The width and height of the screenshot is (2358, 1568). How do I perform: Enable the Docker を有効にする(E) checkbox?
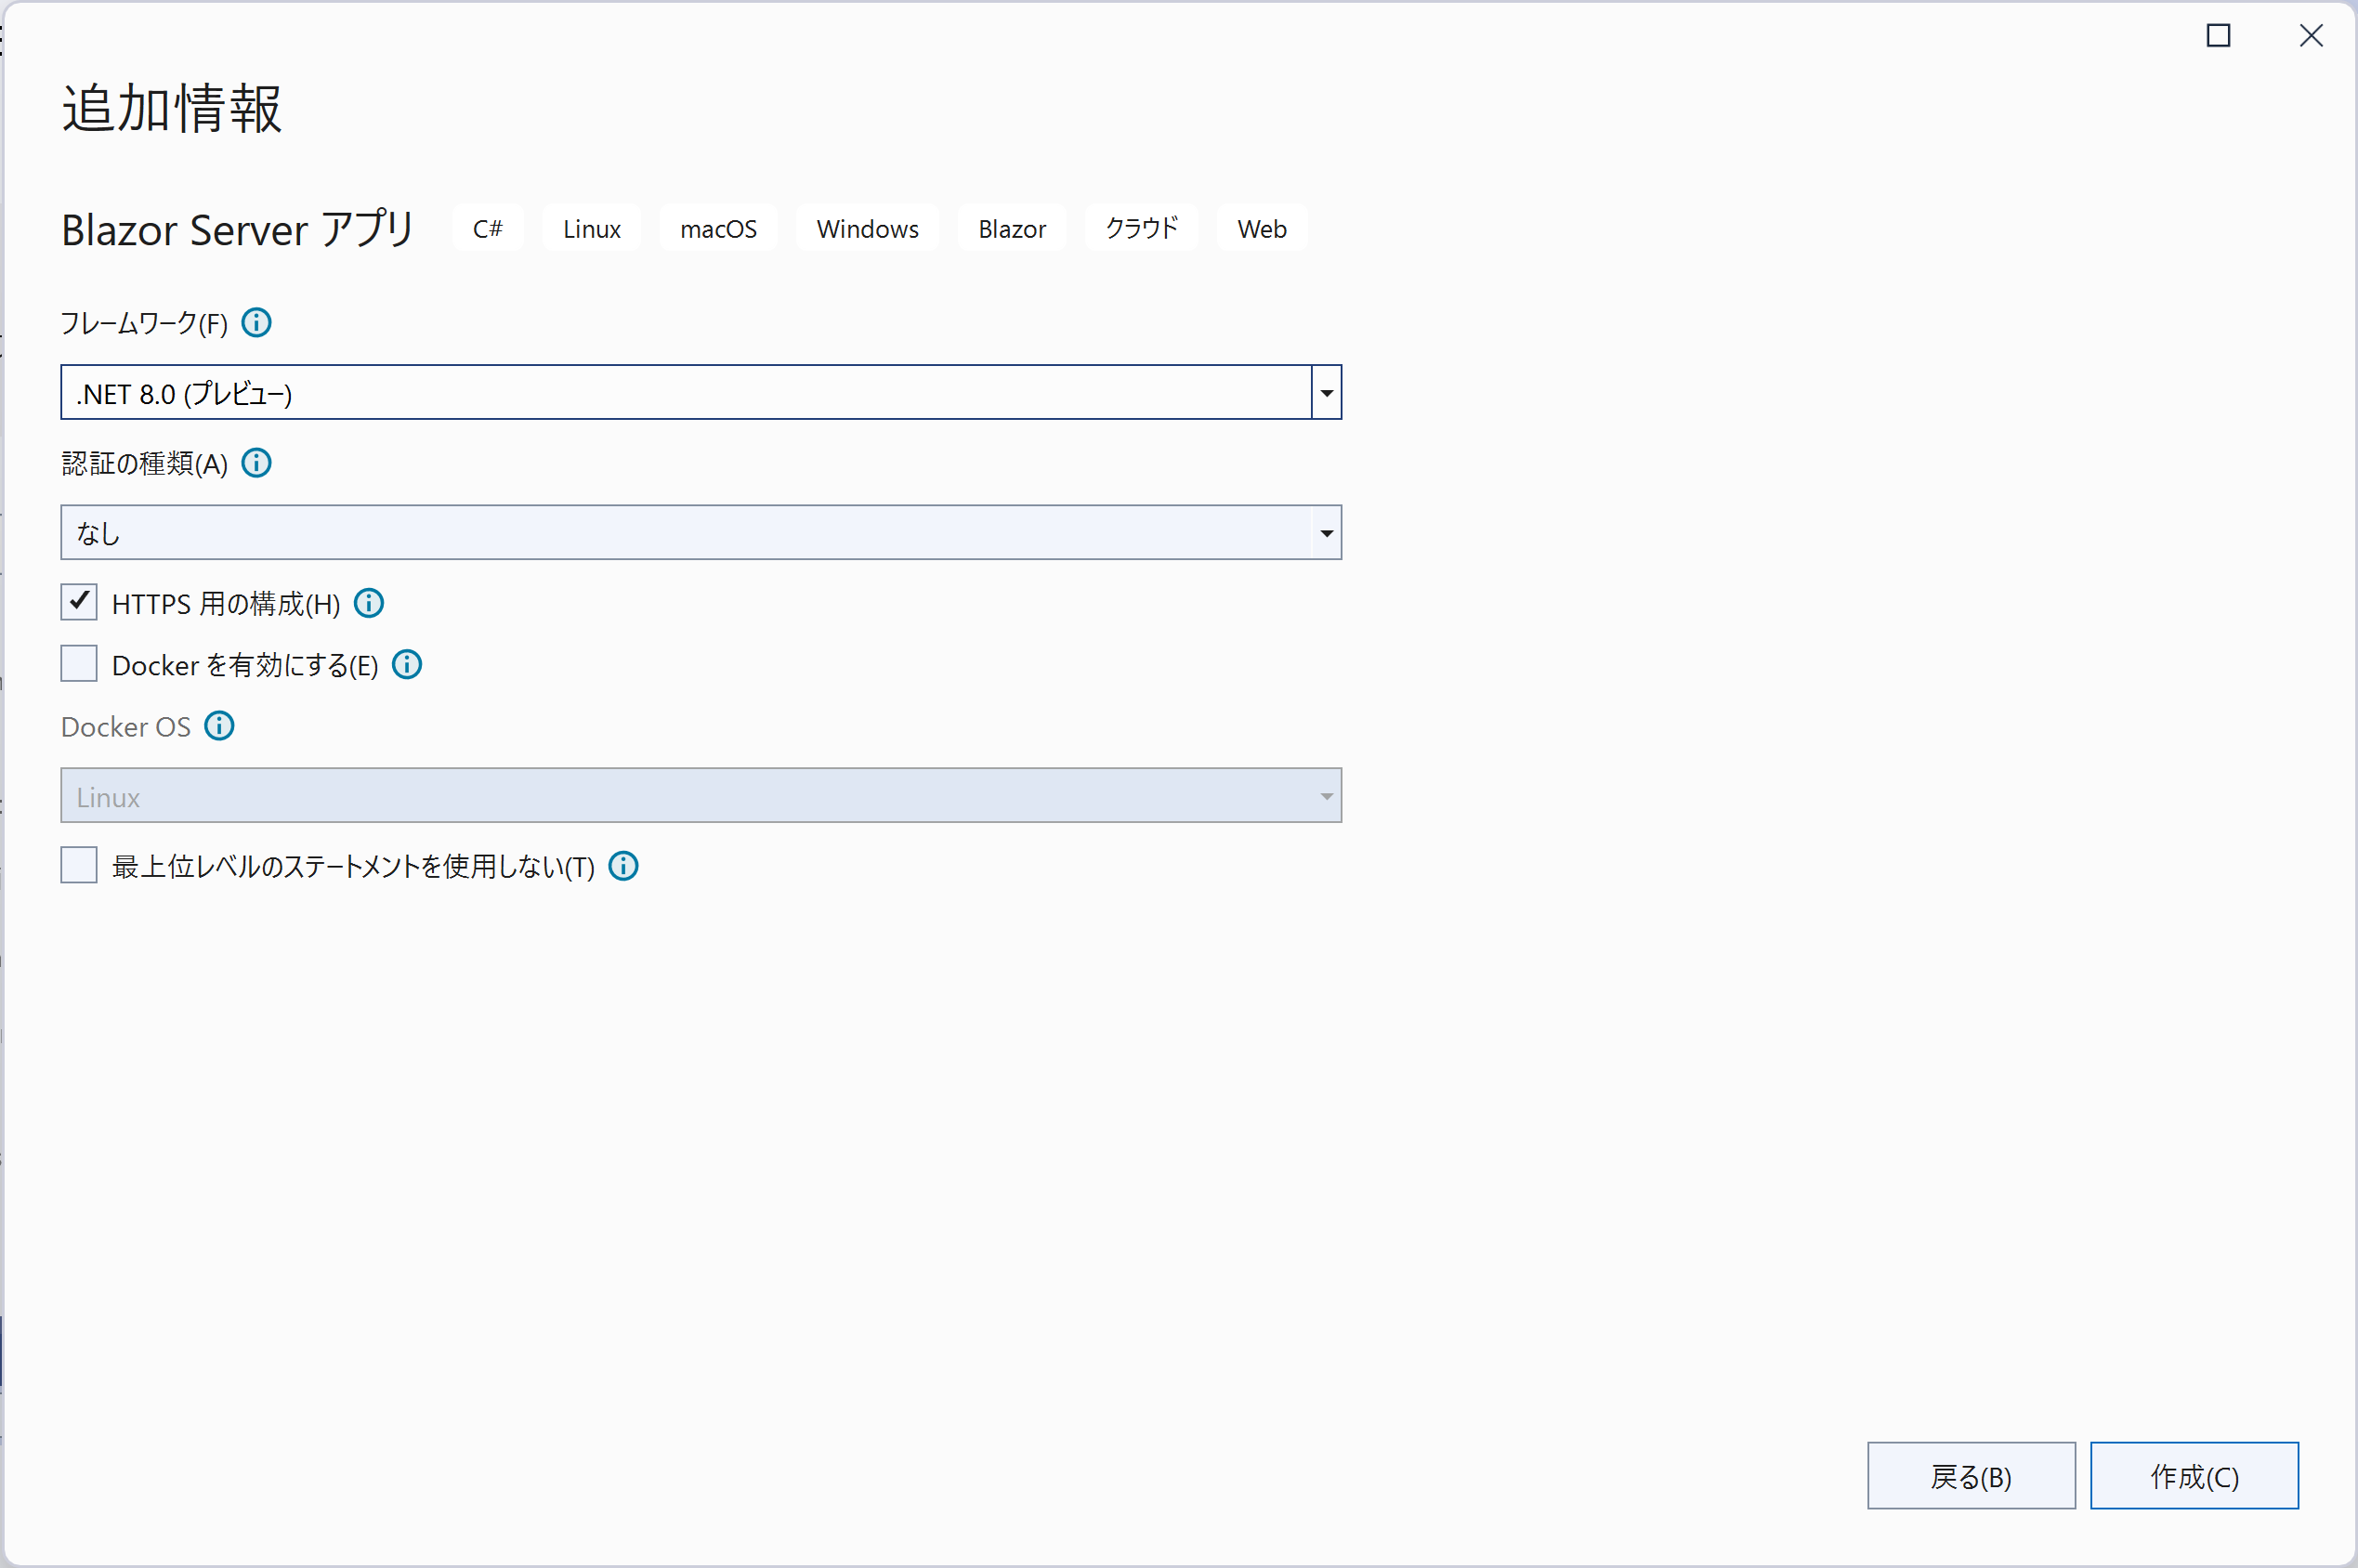pyautogui.click(x=79, y=664)
